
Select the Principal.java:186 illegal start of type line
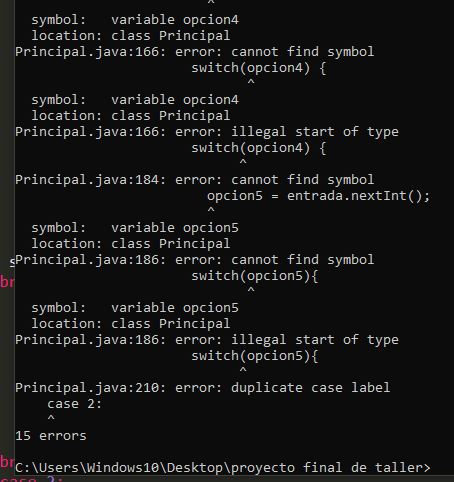click(207, 340)
